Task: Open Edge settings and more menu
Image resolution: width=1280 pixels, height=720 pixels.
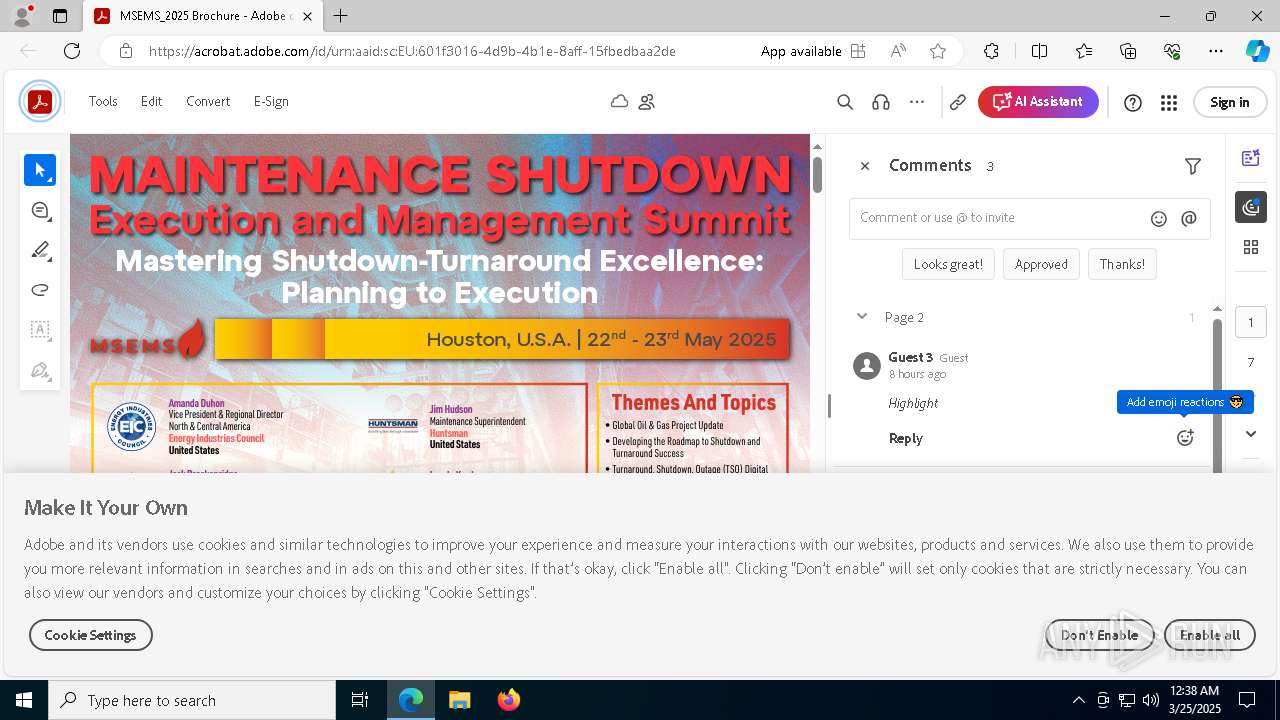Action: tap(1216, 51)
